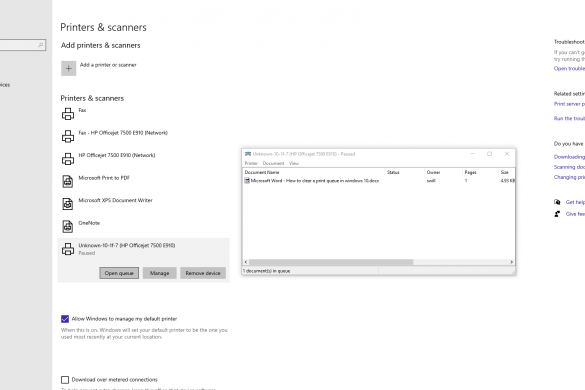Click the right arrow of queue scrollbar

[x=512, y=262]
